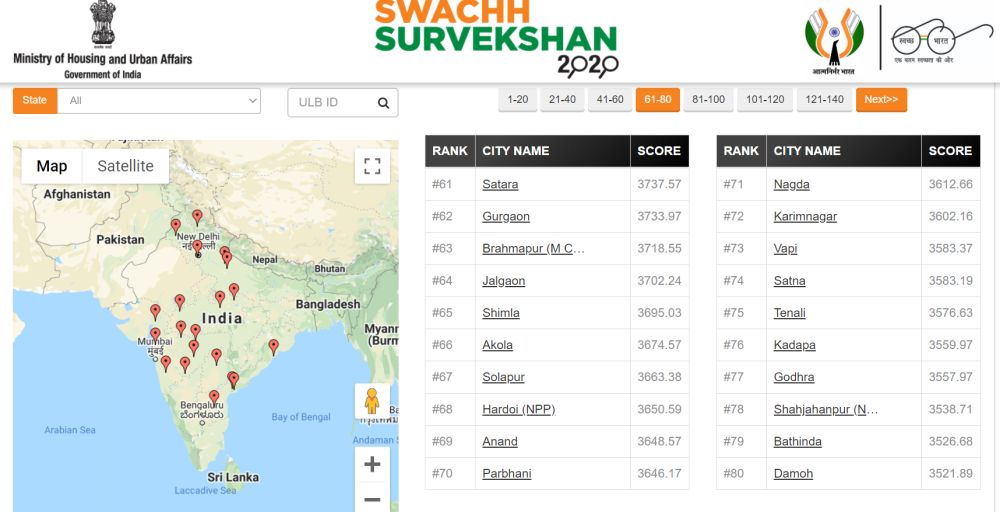Go to ranks 1-20 page

(x=517, y=99)
